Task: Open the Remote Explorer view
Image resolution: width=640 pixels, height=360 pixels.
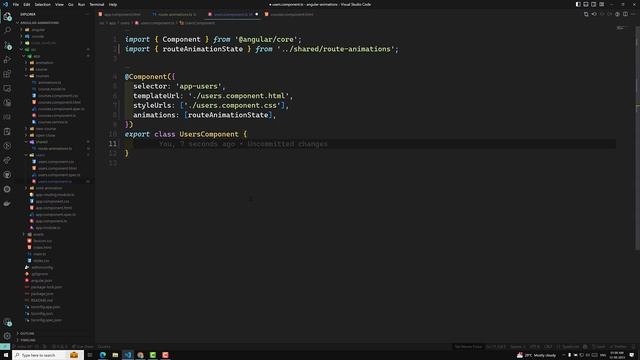Action: [7, 88]
